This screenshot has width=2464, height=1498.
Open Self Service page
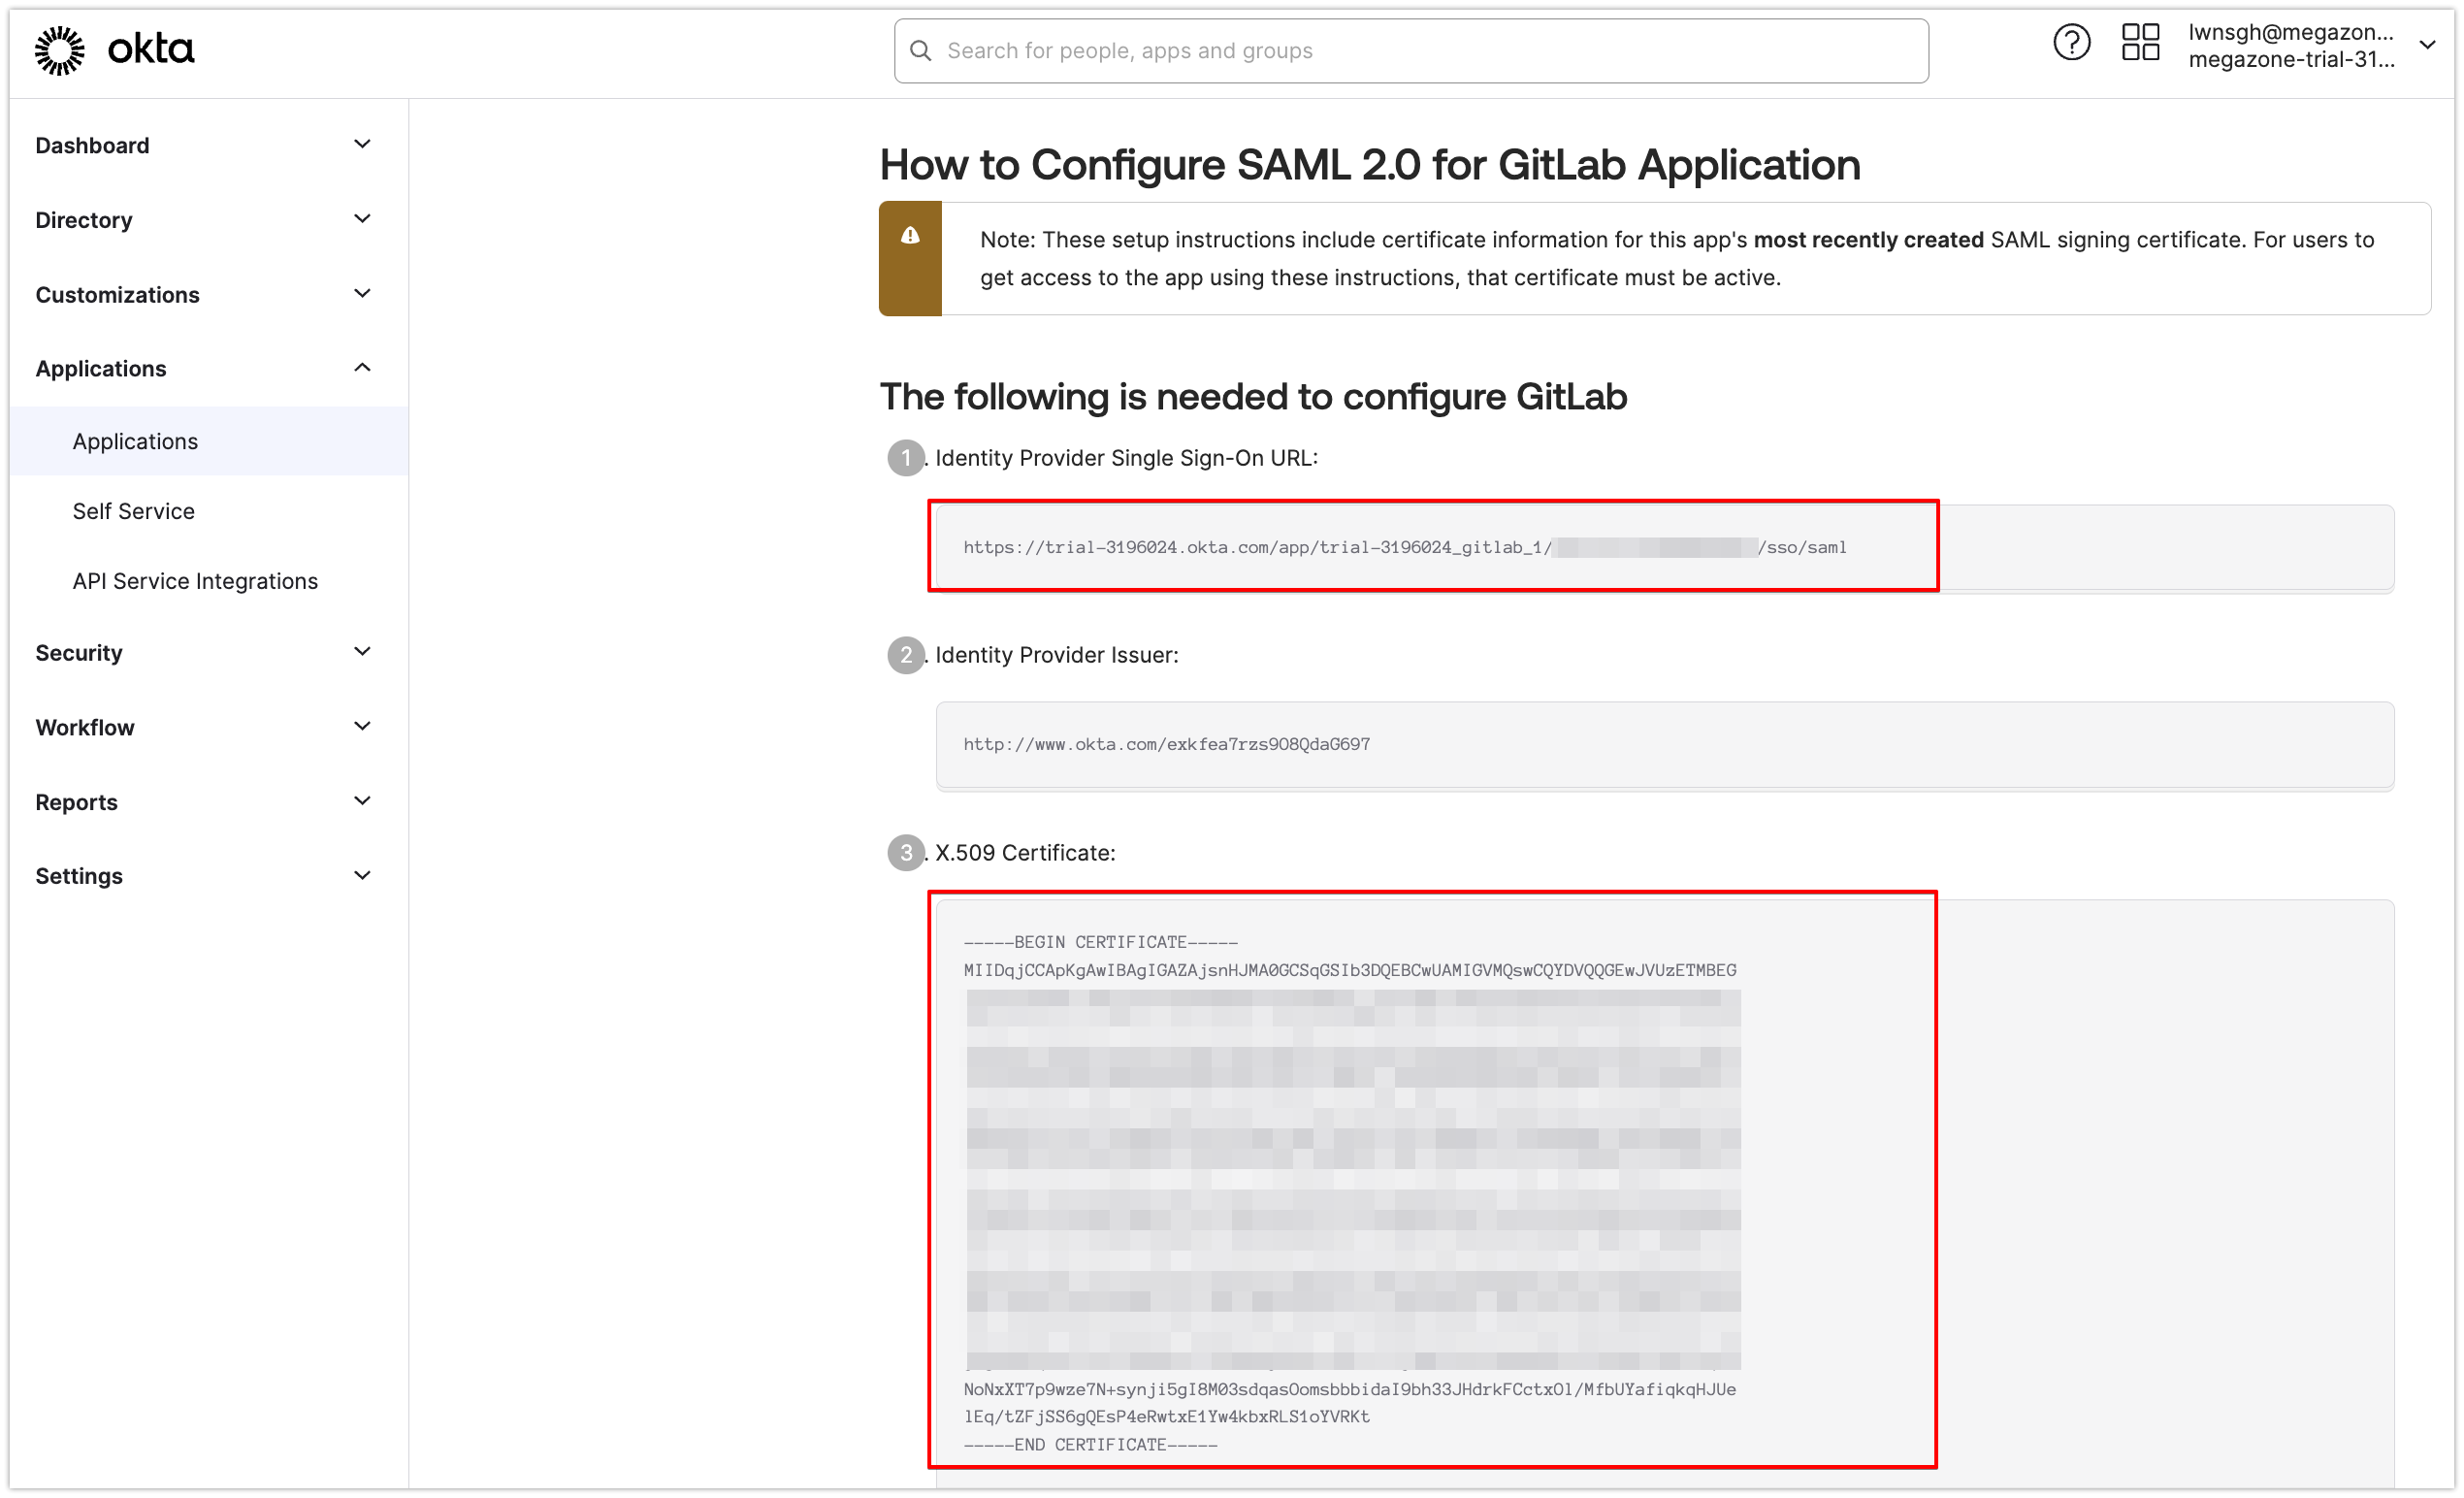[x=133, y=511]
